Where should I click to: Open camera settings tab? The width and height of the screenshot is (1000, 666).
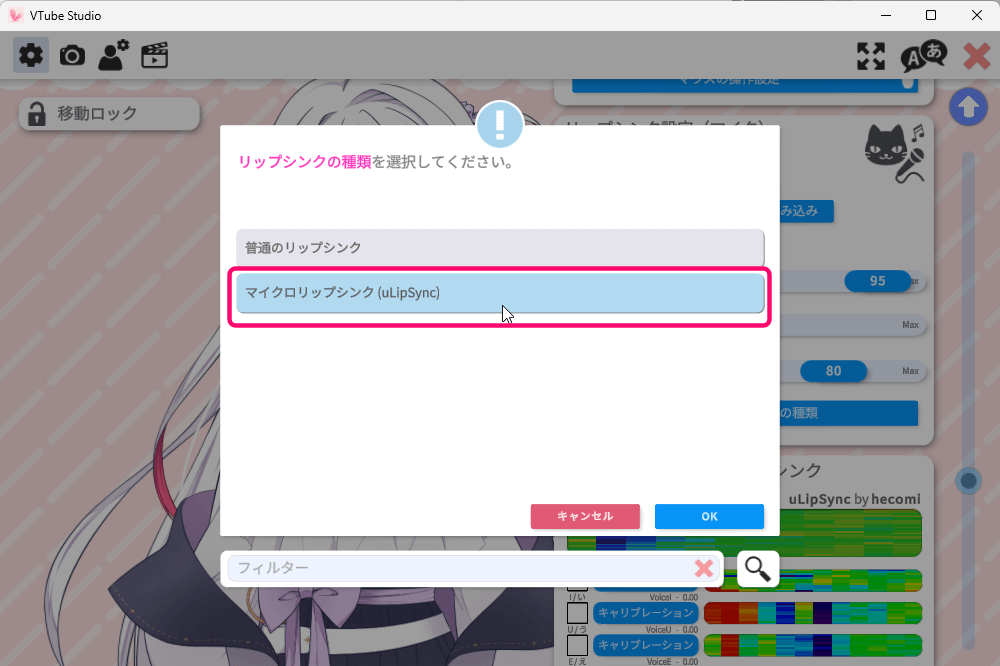72,55
